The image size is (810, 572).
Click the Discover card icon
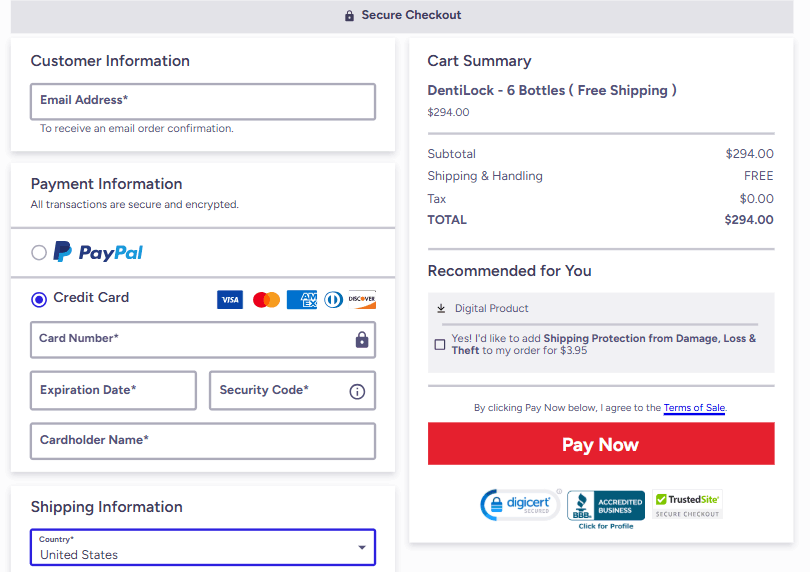pos(362,300)
